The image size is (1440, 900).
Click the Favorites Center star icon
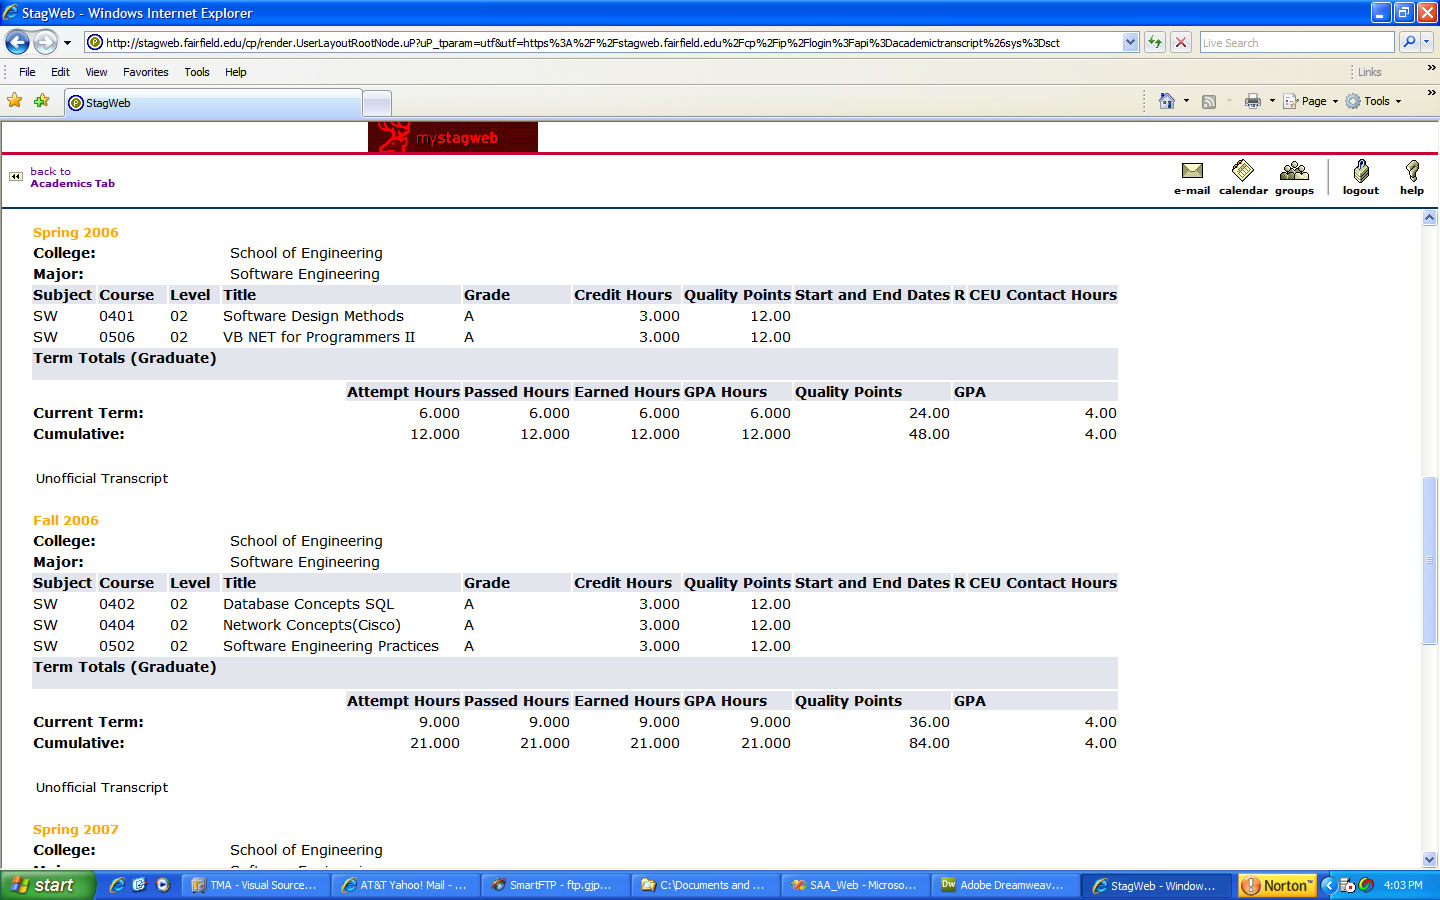pos(15,101)
